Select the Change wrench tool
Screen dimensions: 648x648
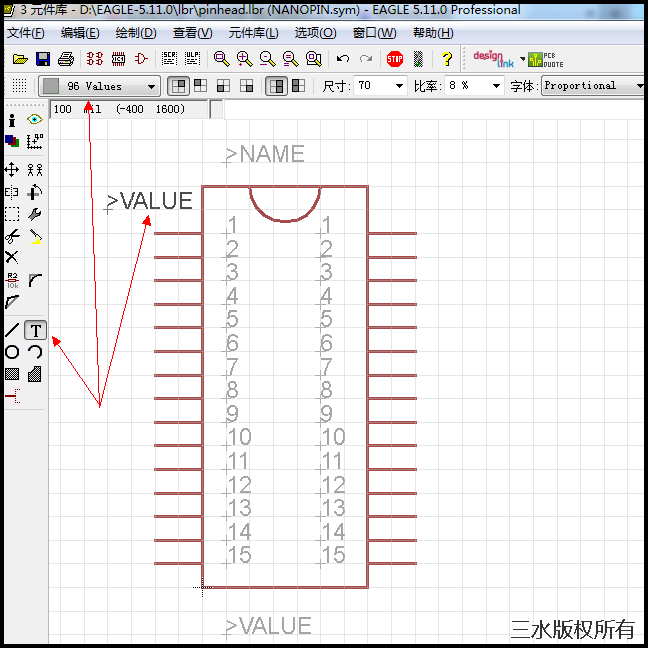pyautogui.click(x=35, y=214)
